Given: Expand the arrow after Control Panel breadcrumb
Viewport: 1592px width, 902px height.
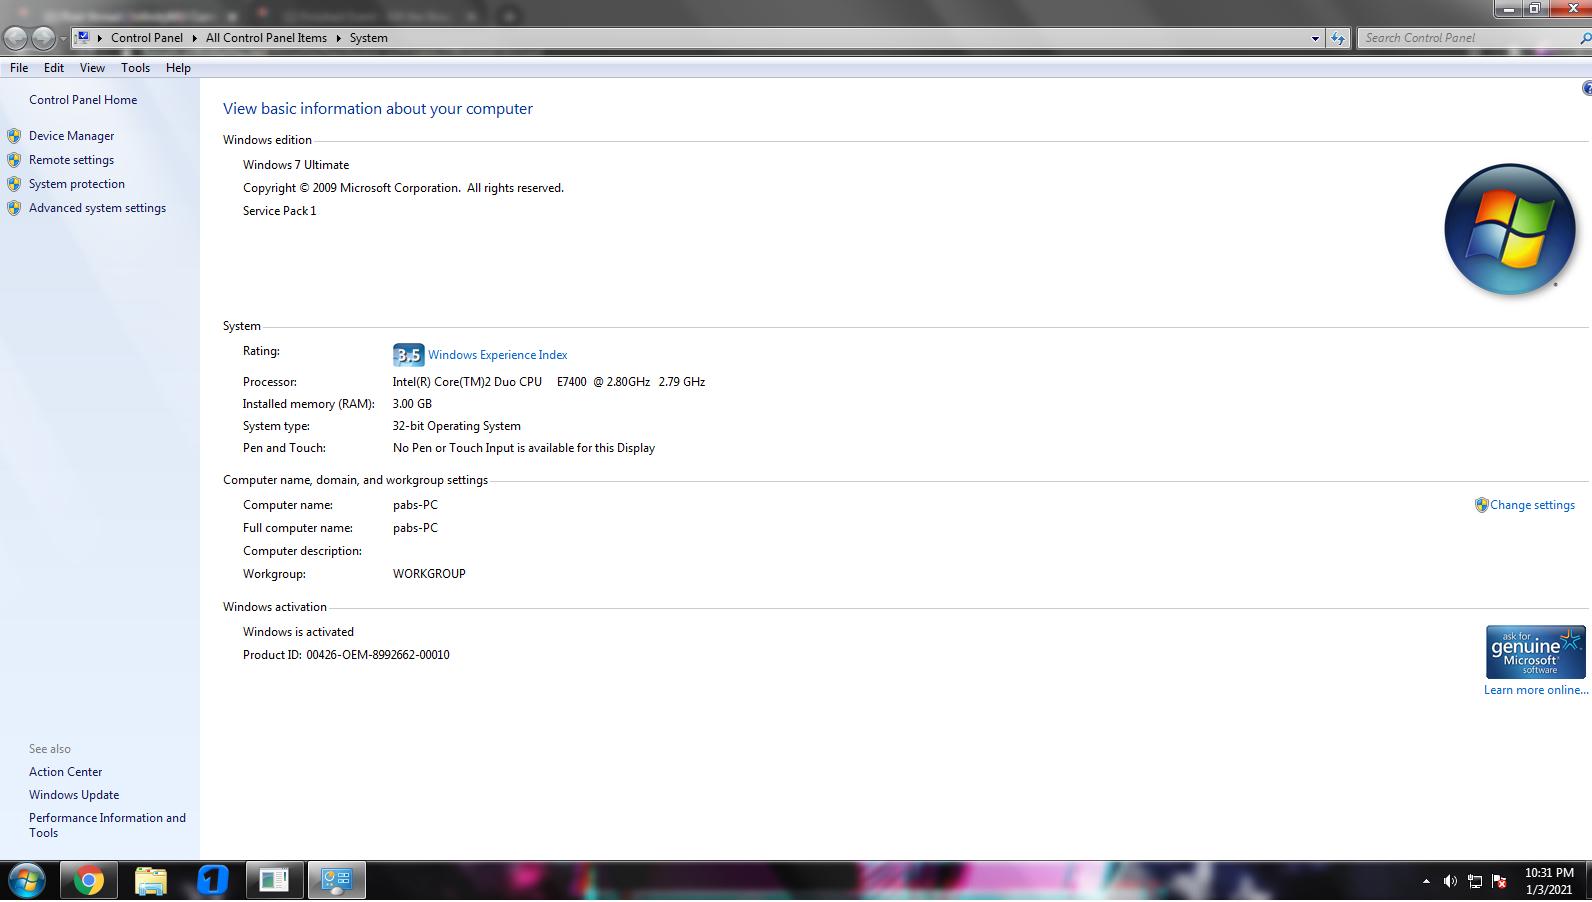Looking at the screenshot, I should point(194,38).
